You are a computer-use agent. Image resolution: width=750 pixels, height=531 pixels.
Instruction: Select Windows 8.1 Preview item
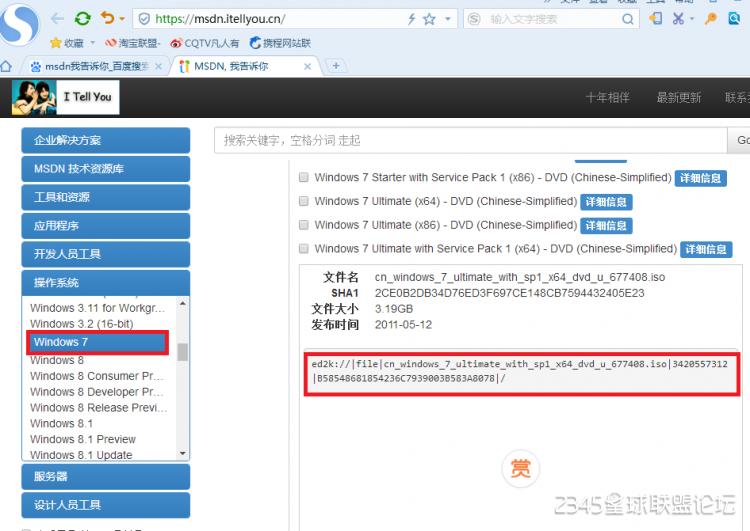[x=83, y=439]
